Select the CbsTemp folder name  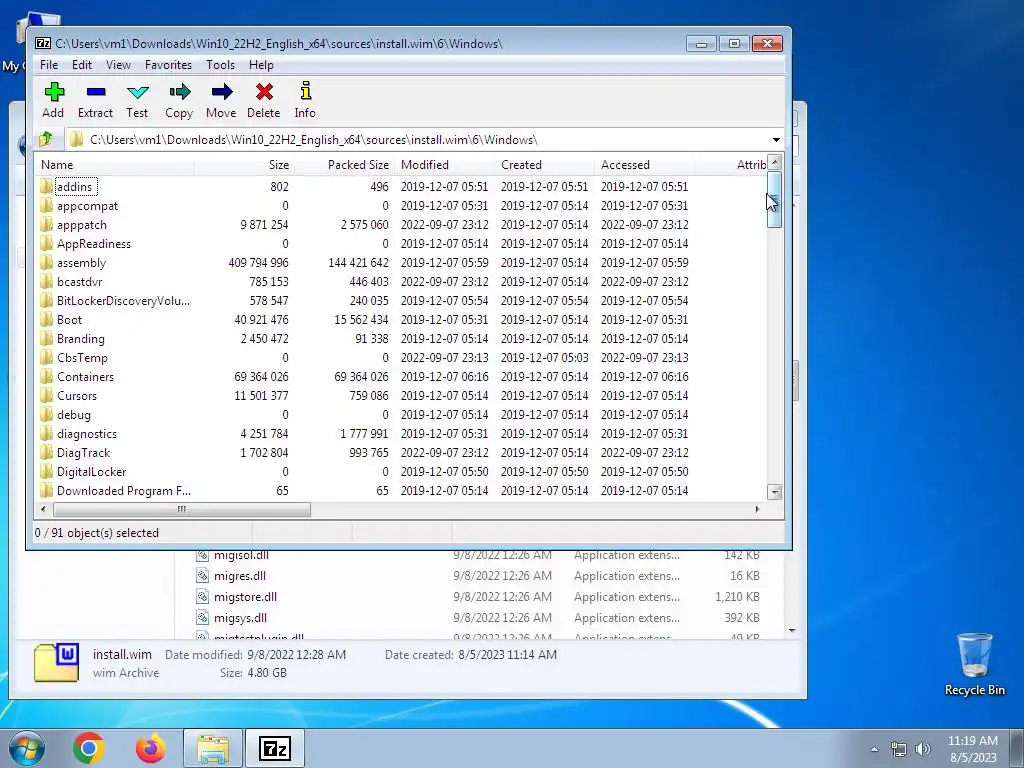pos(82,358)
